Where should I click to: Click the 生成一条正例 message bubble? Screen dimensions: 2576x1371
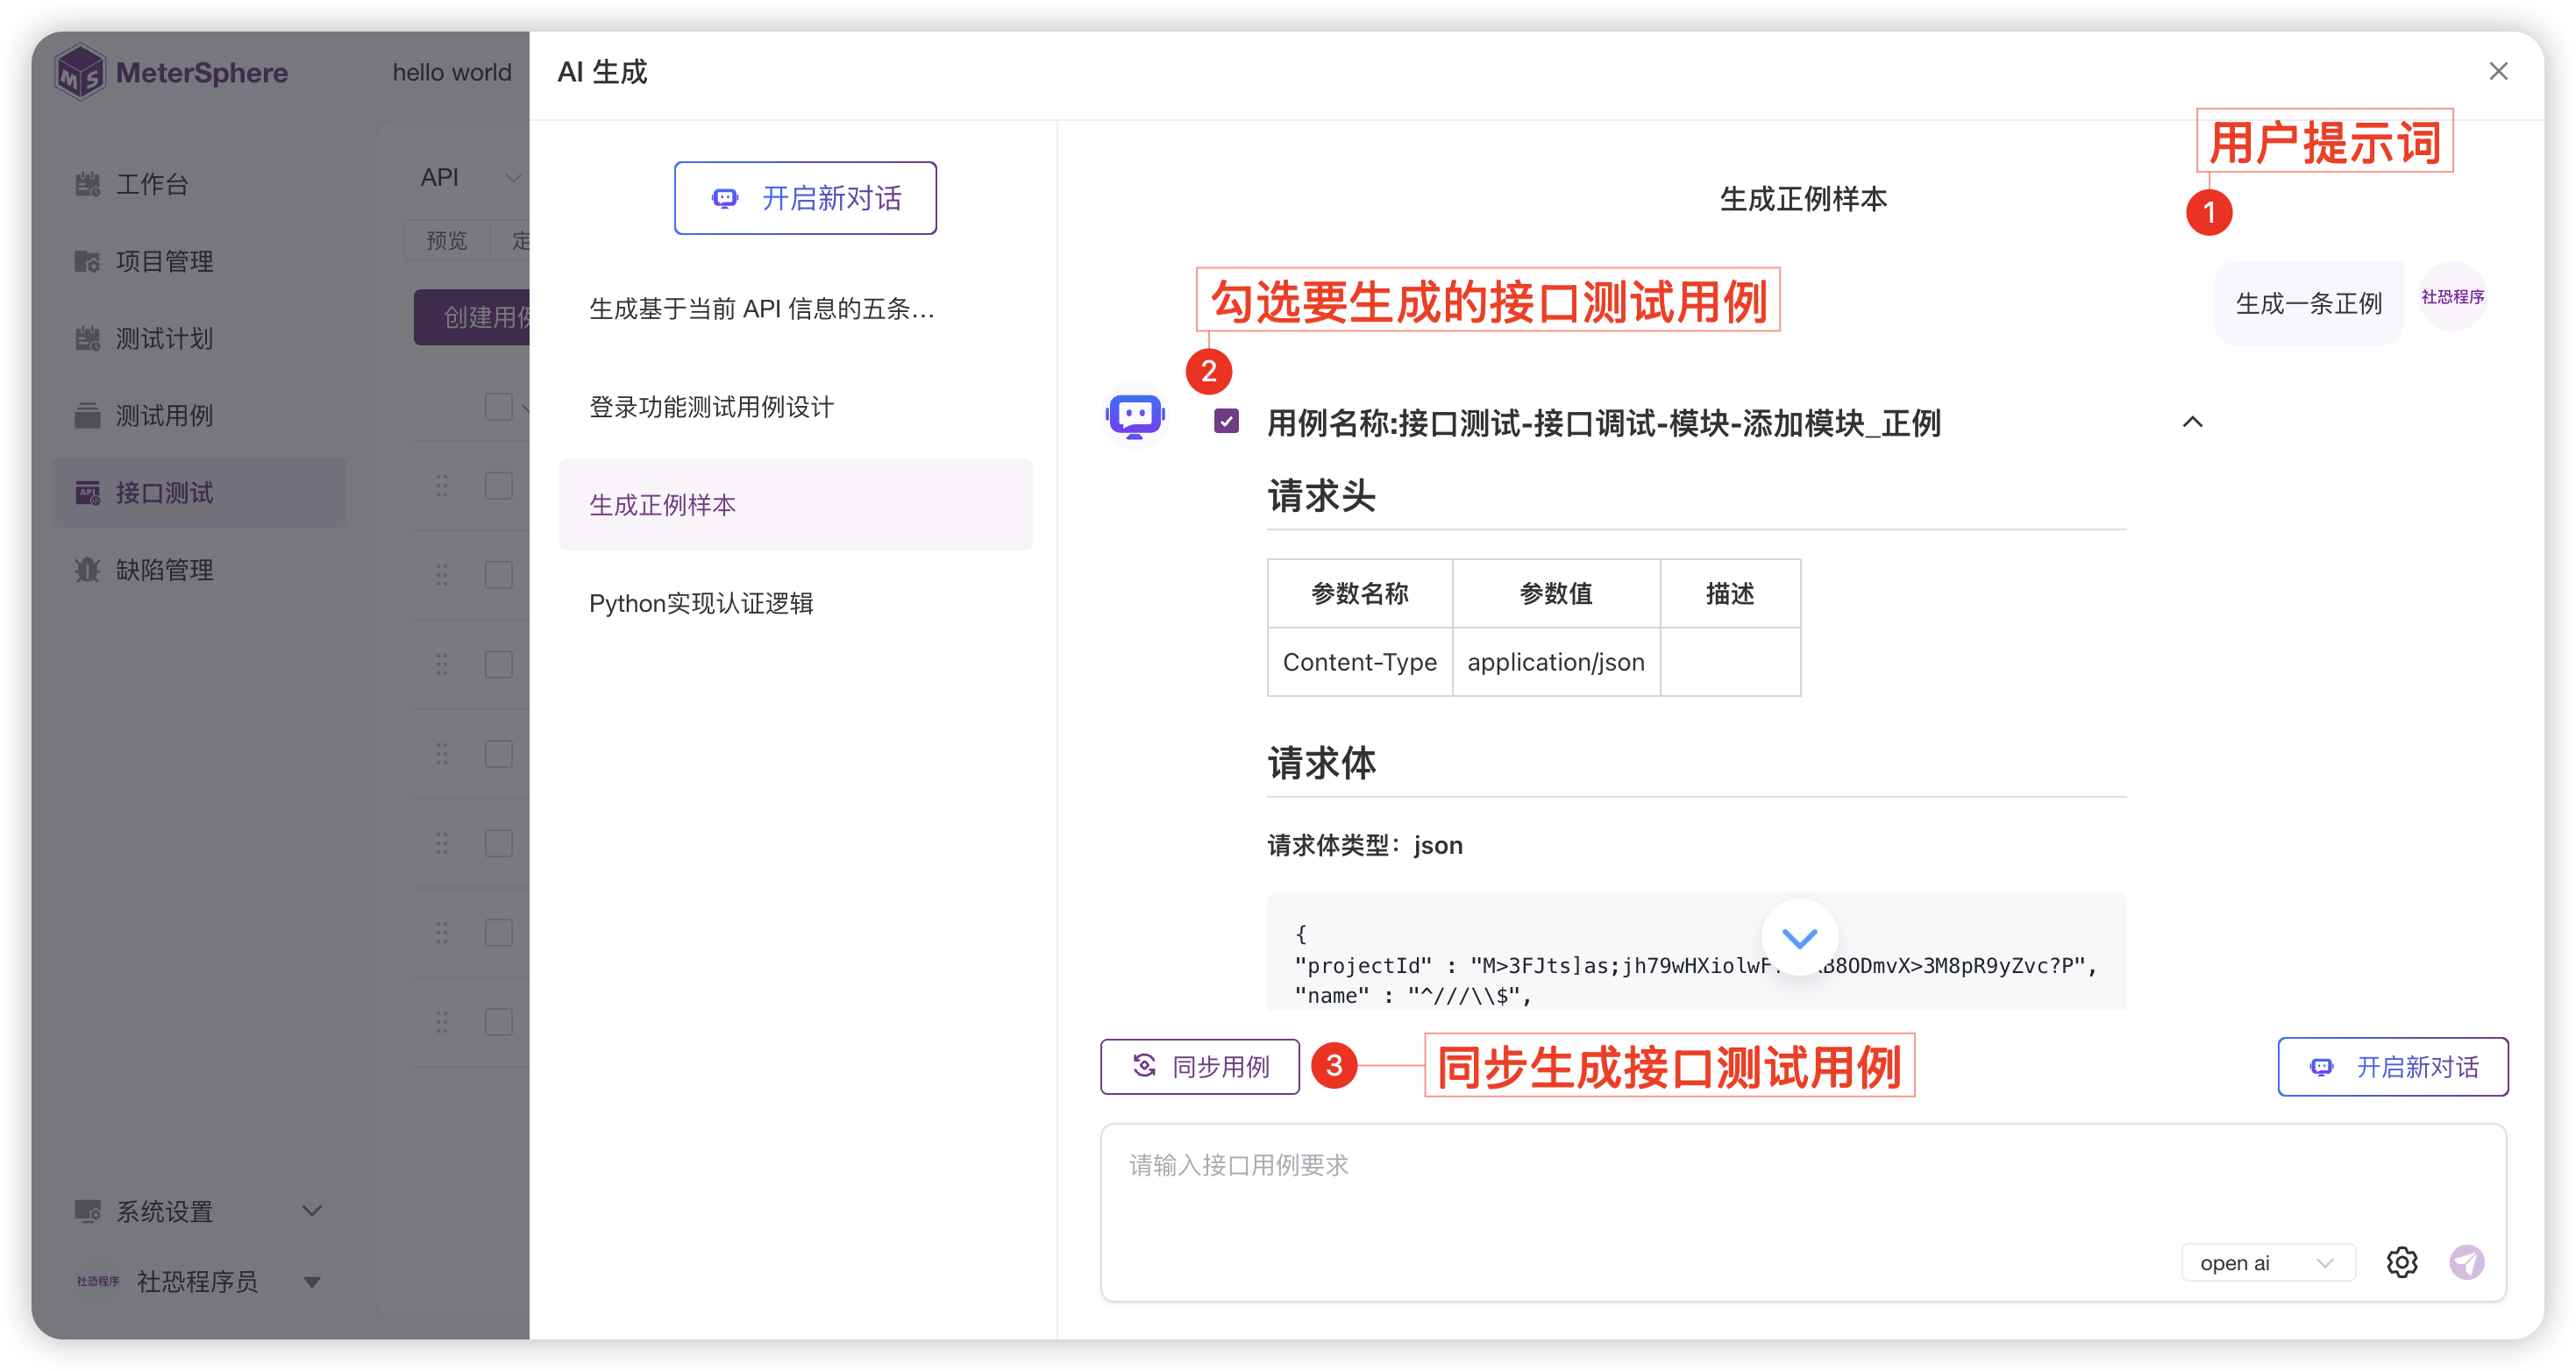click(2308, 303)
